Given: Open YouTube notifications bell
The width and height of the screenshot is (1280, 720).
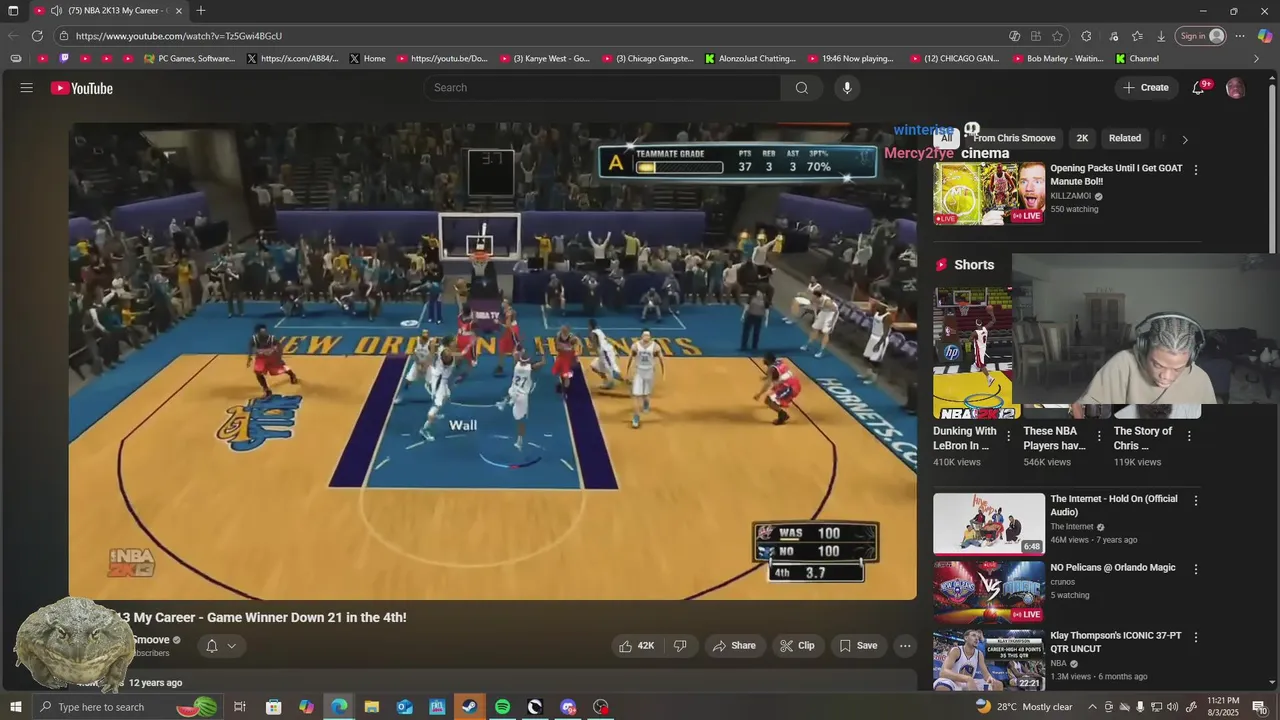Looking at the screenshot, I should click(x=1199, y=88).
